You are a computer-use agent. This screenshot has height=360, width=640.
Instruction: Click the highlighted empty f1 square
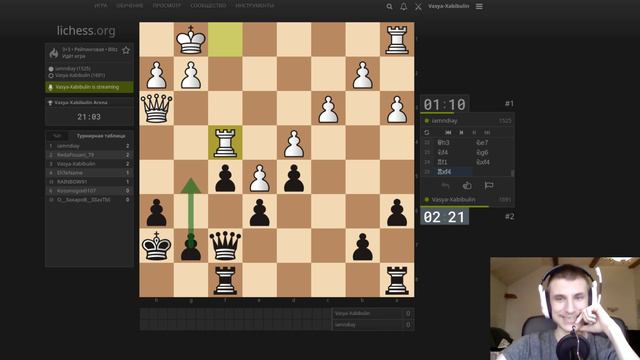click(225, 40)
